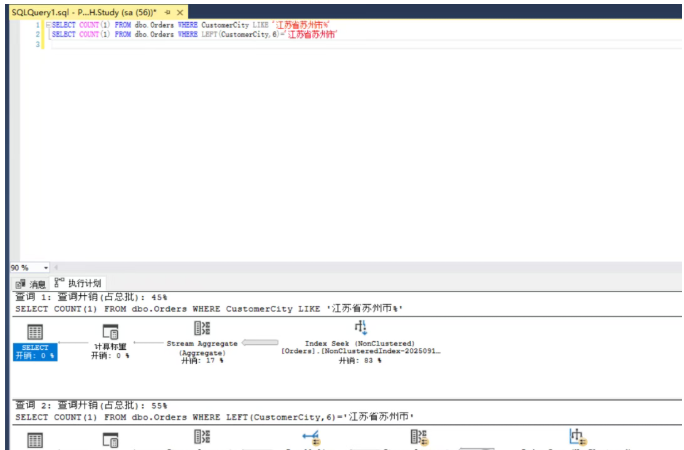
Task: Click the SELECT node icon in query 1
Action: tap(35, 332)
